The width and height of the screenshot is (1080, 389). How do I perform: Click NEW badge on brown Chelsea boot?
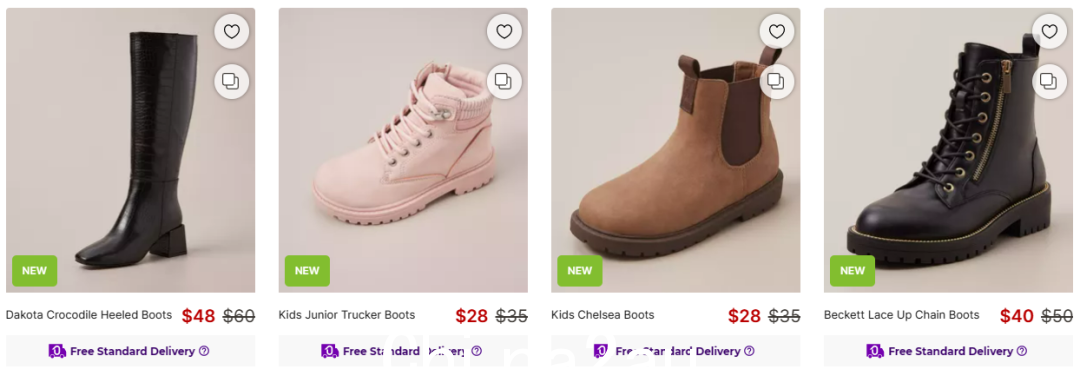[580, 271]
